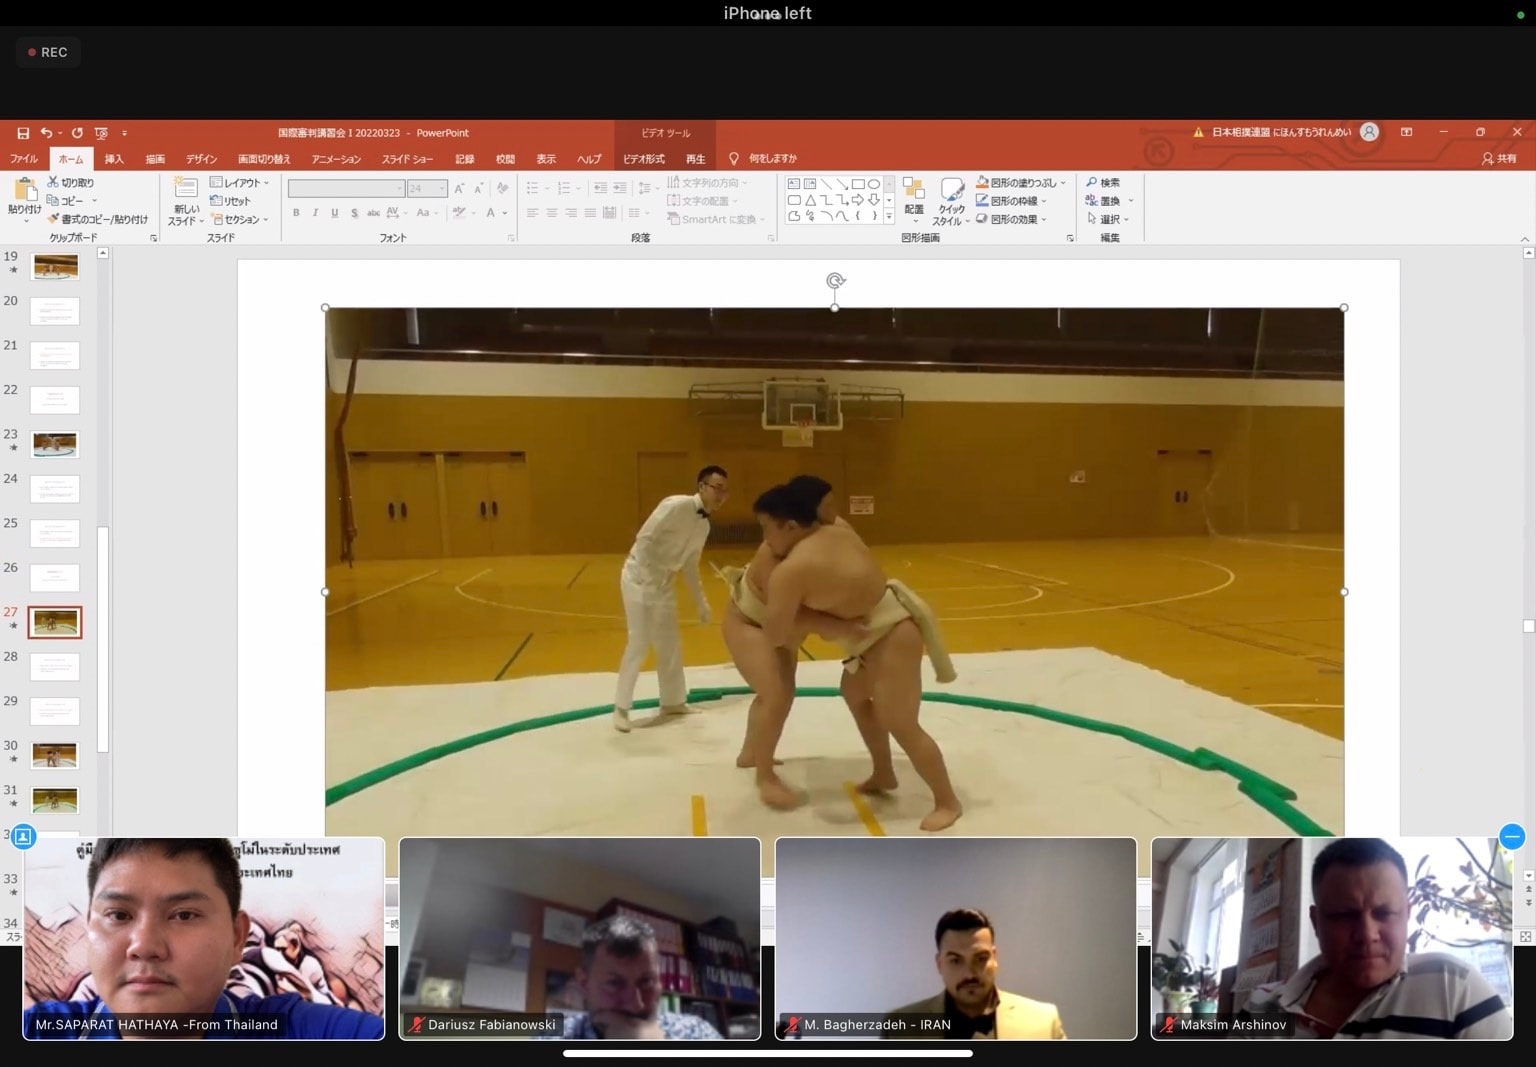Toggle text shadow S button
Image resolution: width=1536 pixels, height=1067 pixels.
point(354,213)
